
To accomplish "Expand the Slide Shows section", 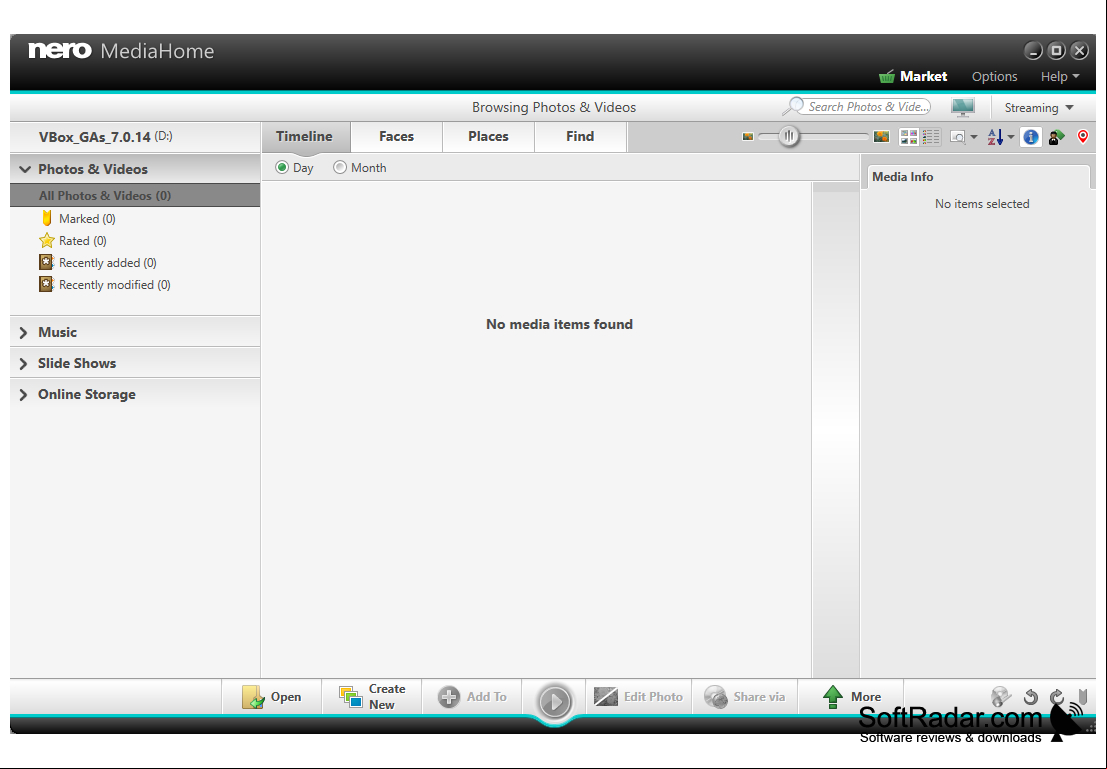I will click(x=23, y=364).
